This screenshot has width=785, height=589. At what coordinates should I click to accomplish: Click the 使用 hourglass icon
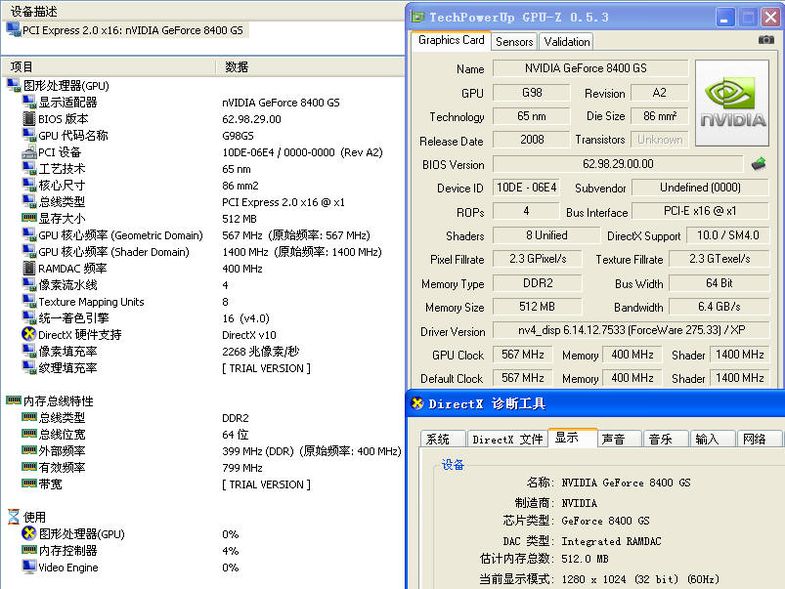[x=13, y=517]
